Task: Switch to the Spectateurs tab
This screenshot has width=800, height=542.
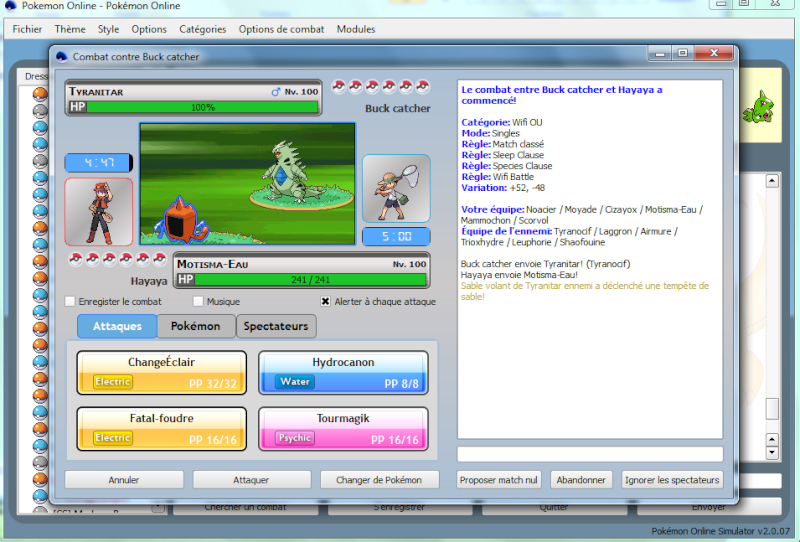Action: [276, 326]
